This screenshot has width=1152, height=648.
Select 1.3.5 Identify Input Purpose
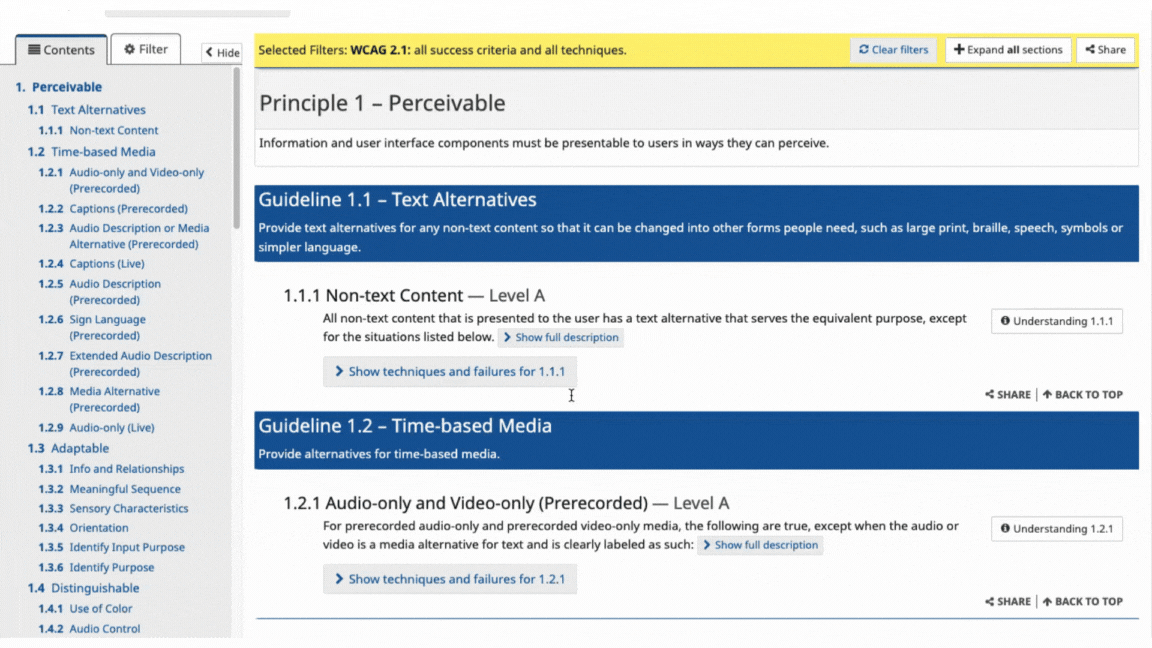coord(112,547)
